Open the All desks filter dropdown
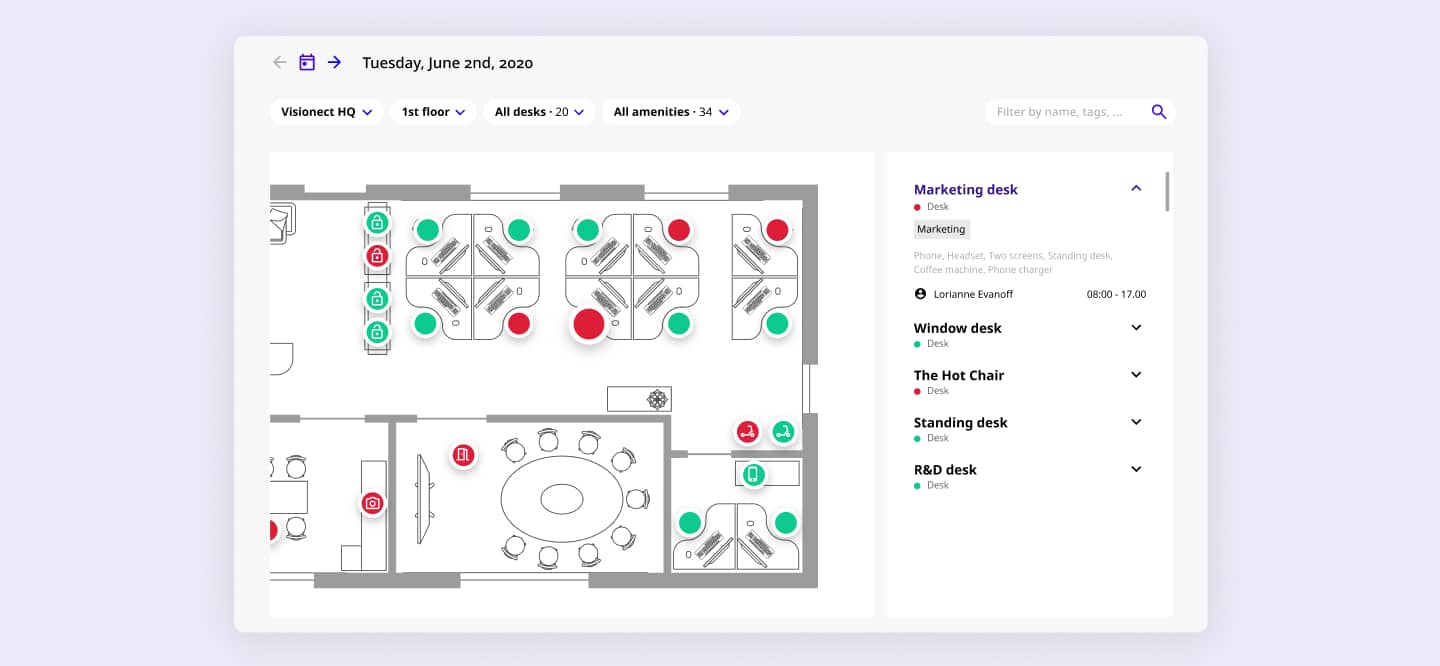 540,112
